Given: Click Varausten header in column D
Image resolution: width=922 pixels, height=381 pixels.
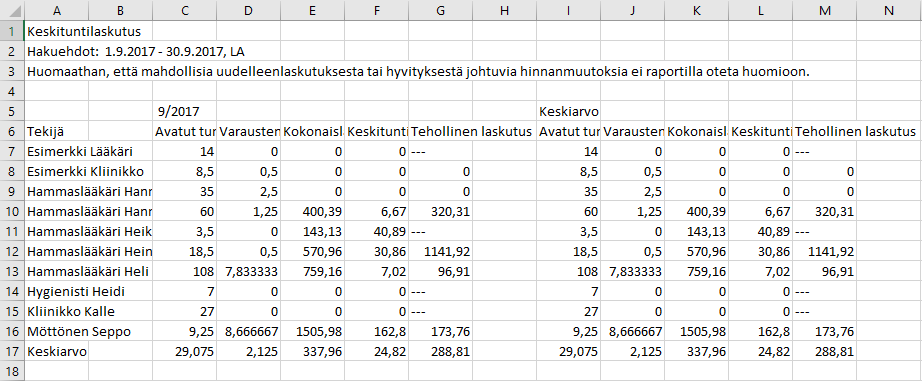Looking at the screenshot, I should [x=249, y=131].
